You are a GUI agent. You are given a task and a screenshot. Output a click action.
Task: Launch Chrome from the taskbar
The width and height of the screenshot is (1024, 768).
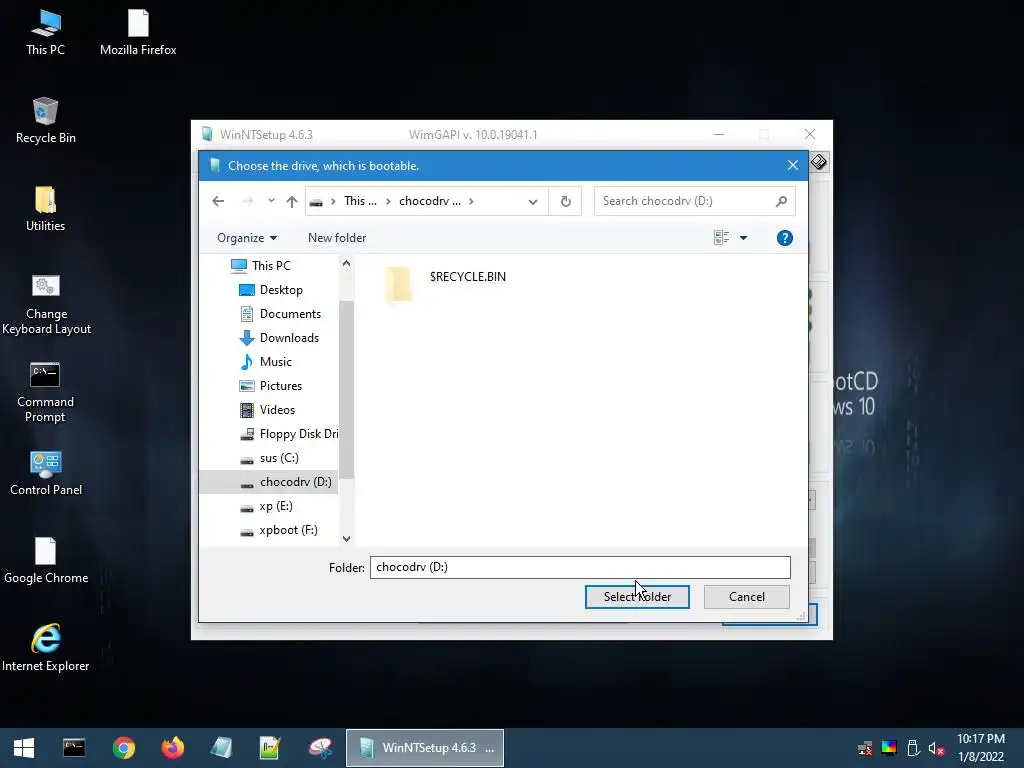[123, 748]
